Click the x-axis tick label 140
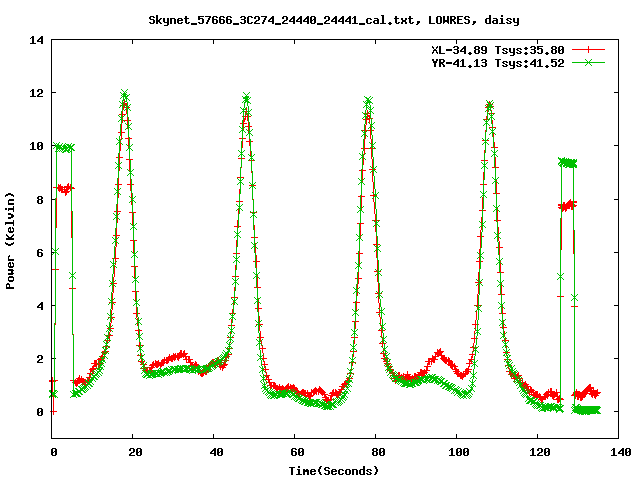 click(621, 452)
